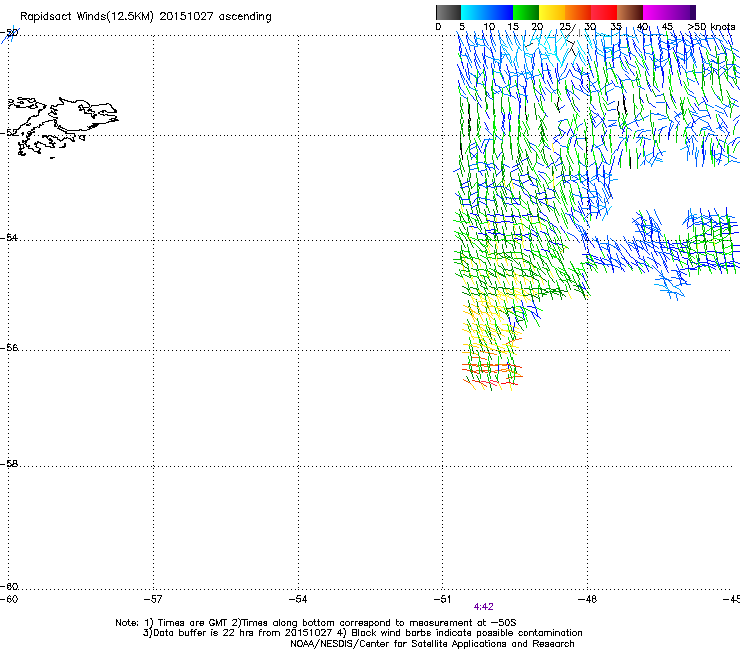Viewport: 740px width, 650px height.
Task: Click the magenta 40-45 knots legend segment
Action: [656, 12]
